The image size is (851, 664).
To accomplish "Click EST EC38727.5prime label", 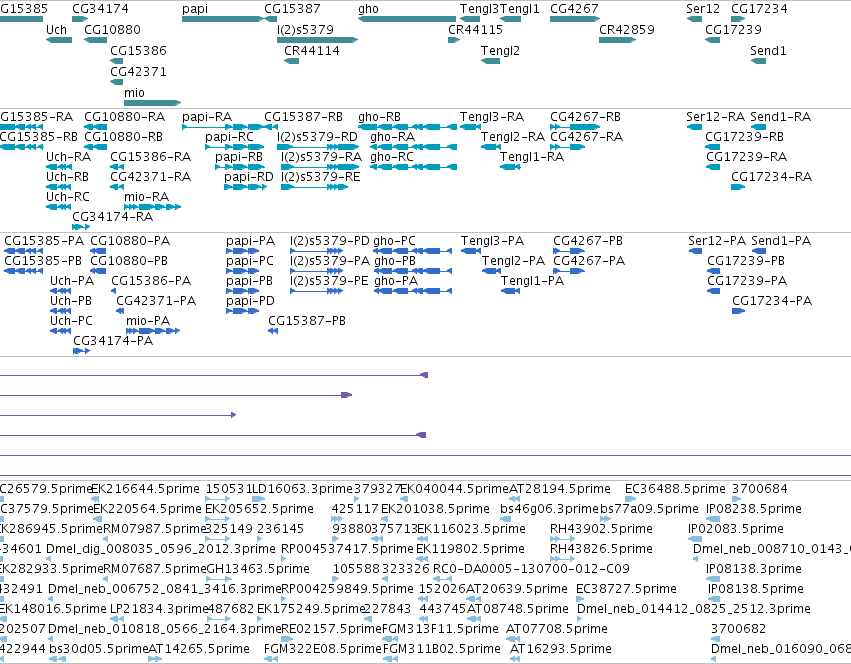I will pos(626,589).
